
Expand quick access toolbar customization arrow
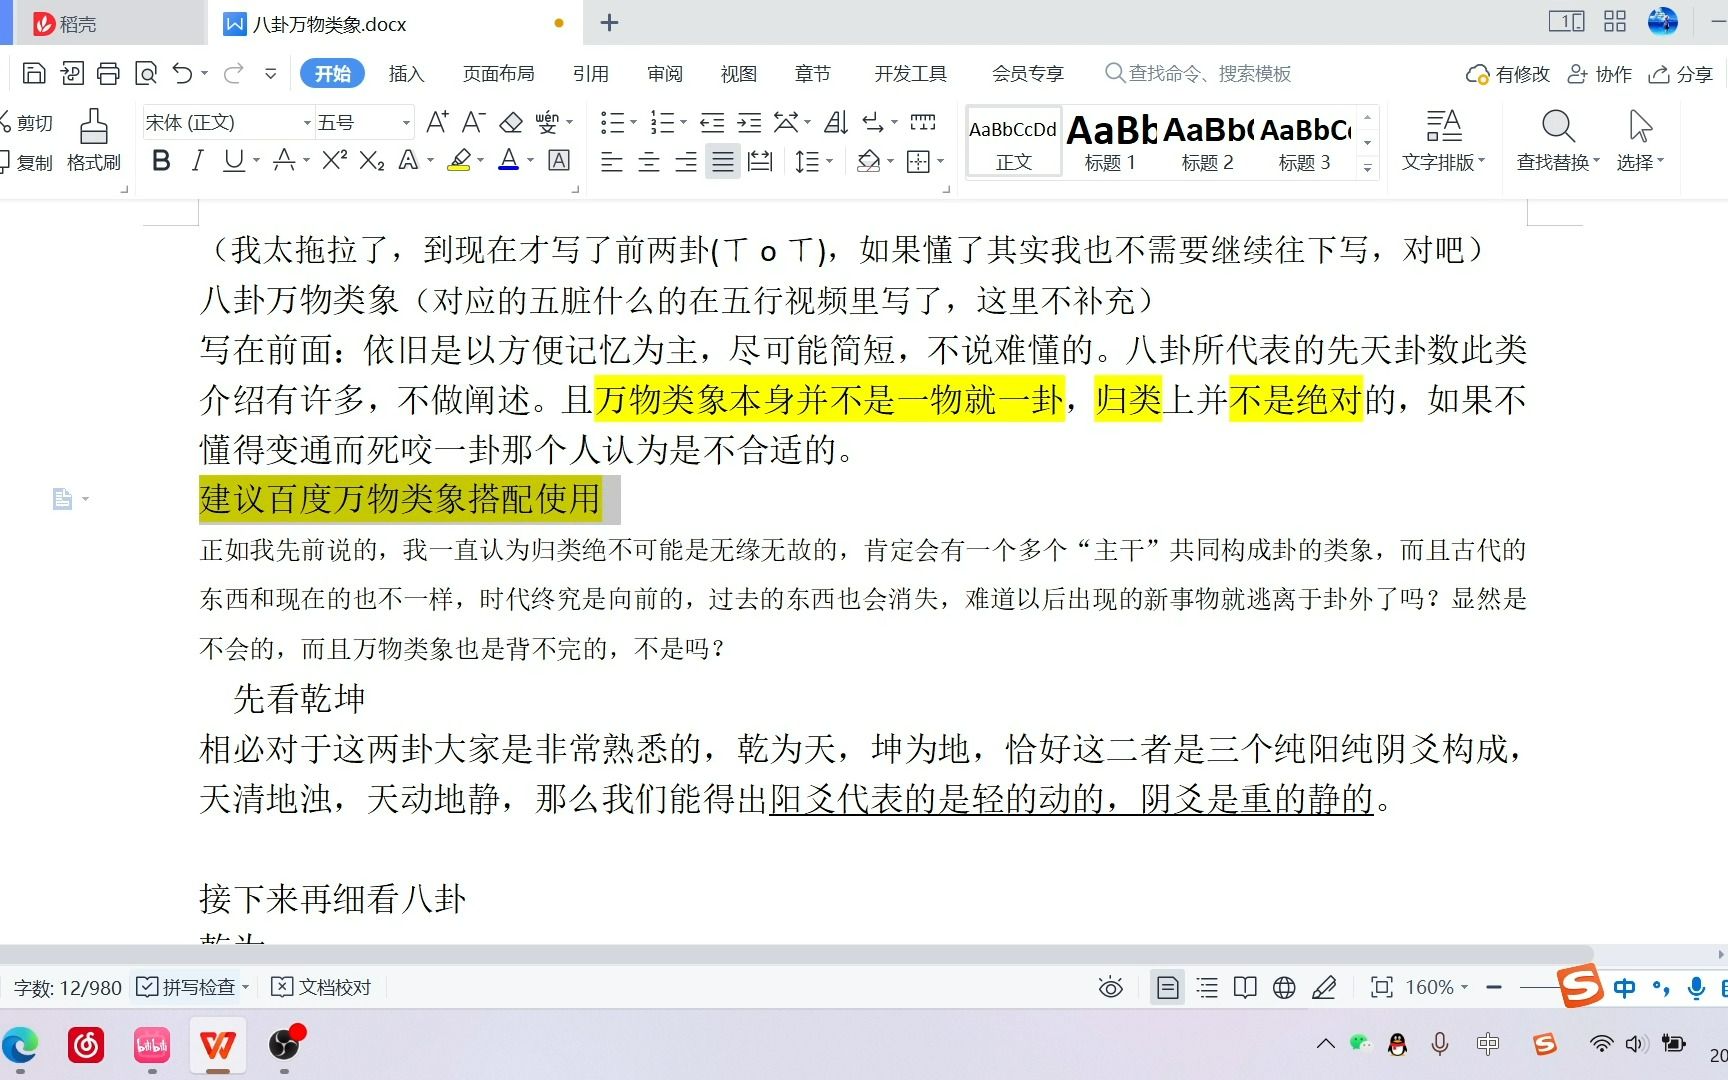(270, 73)
